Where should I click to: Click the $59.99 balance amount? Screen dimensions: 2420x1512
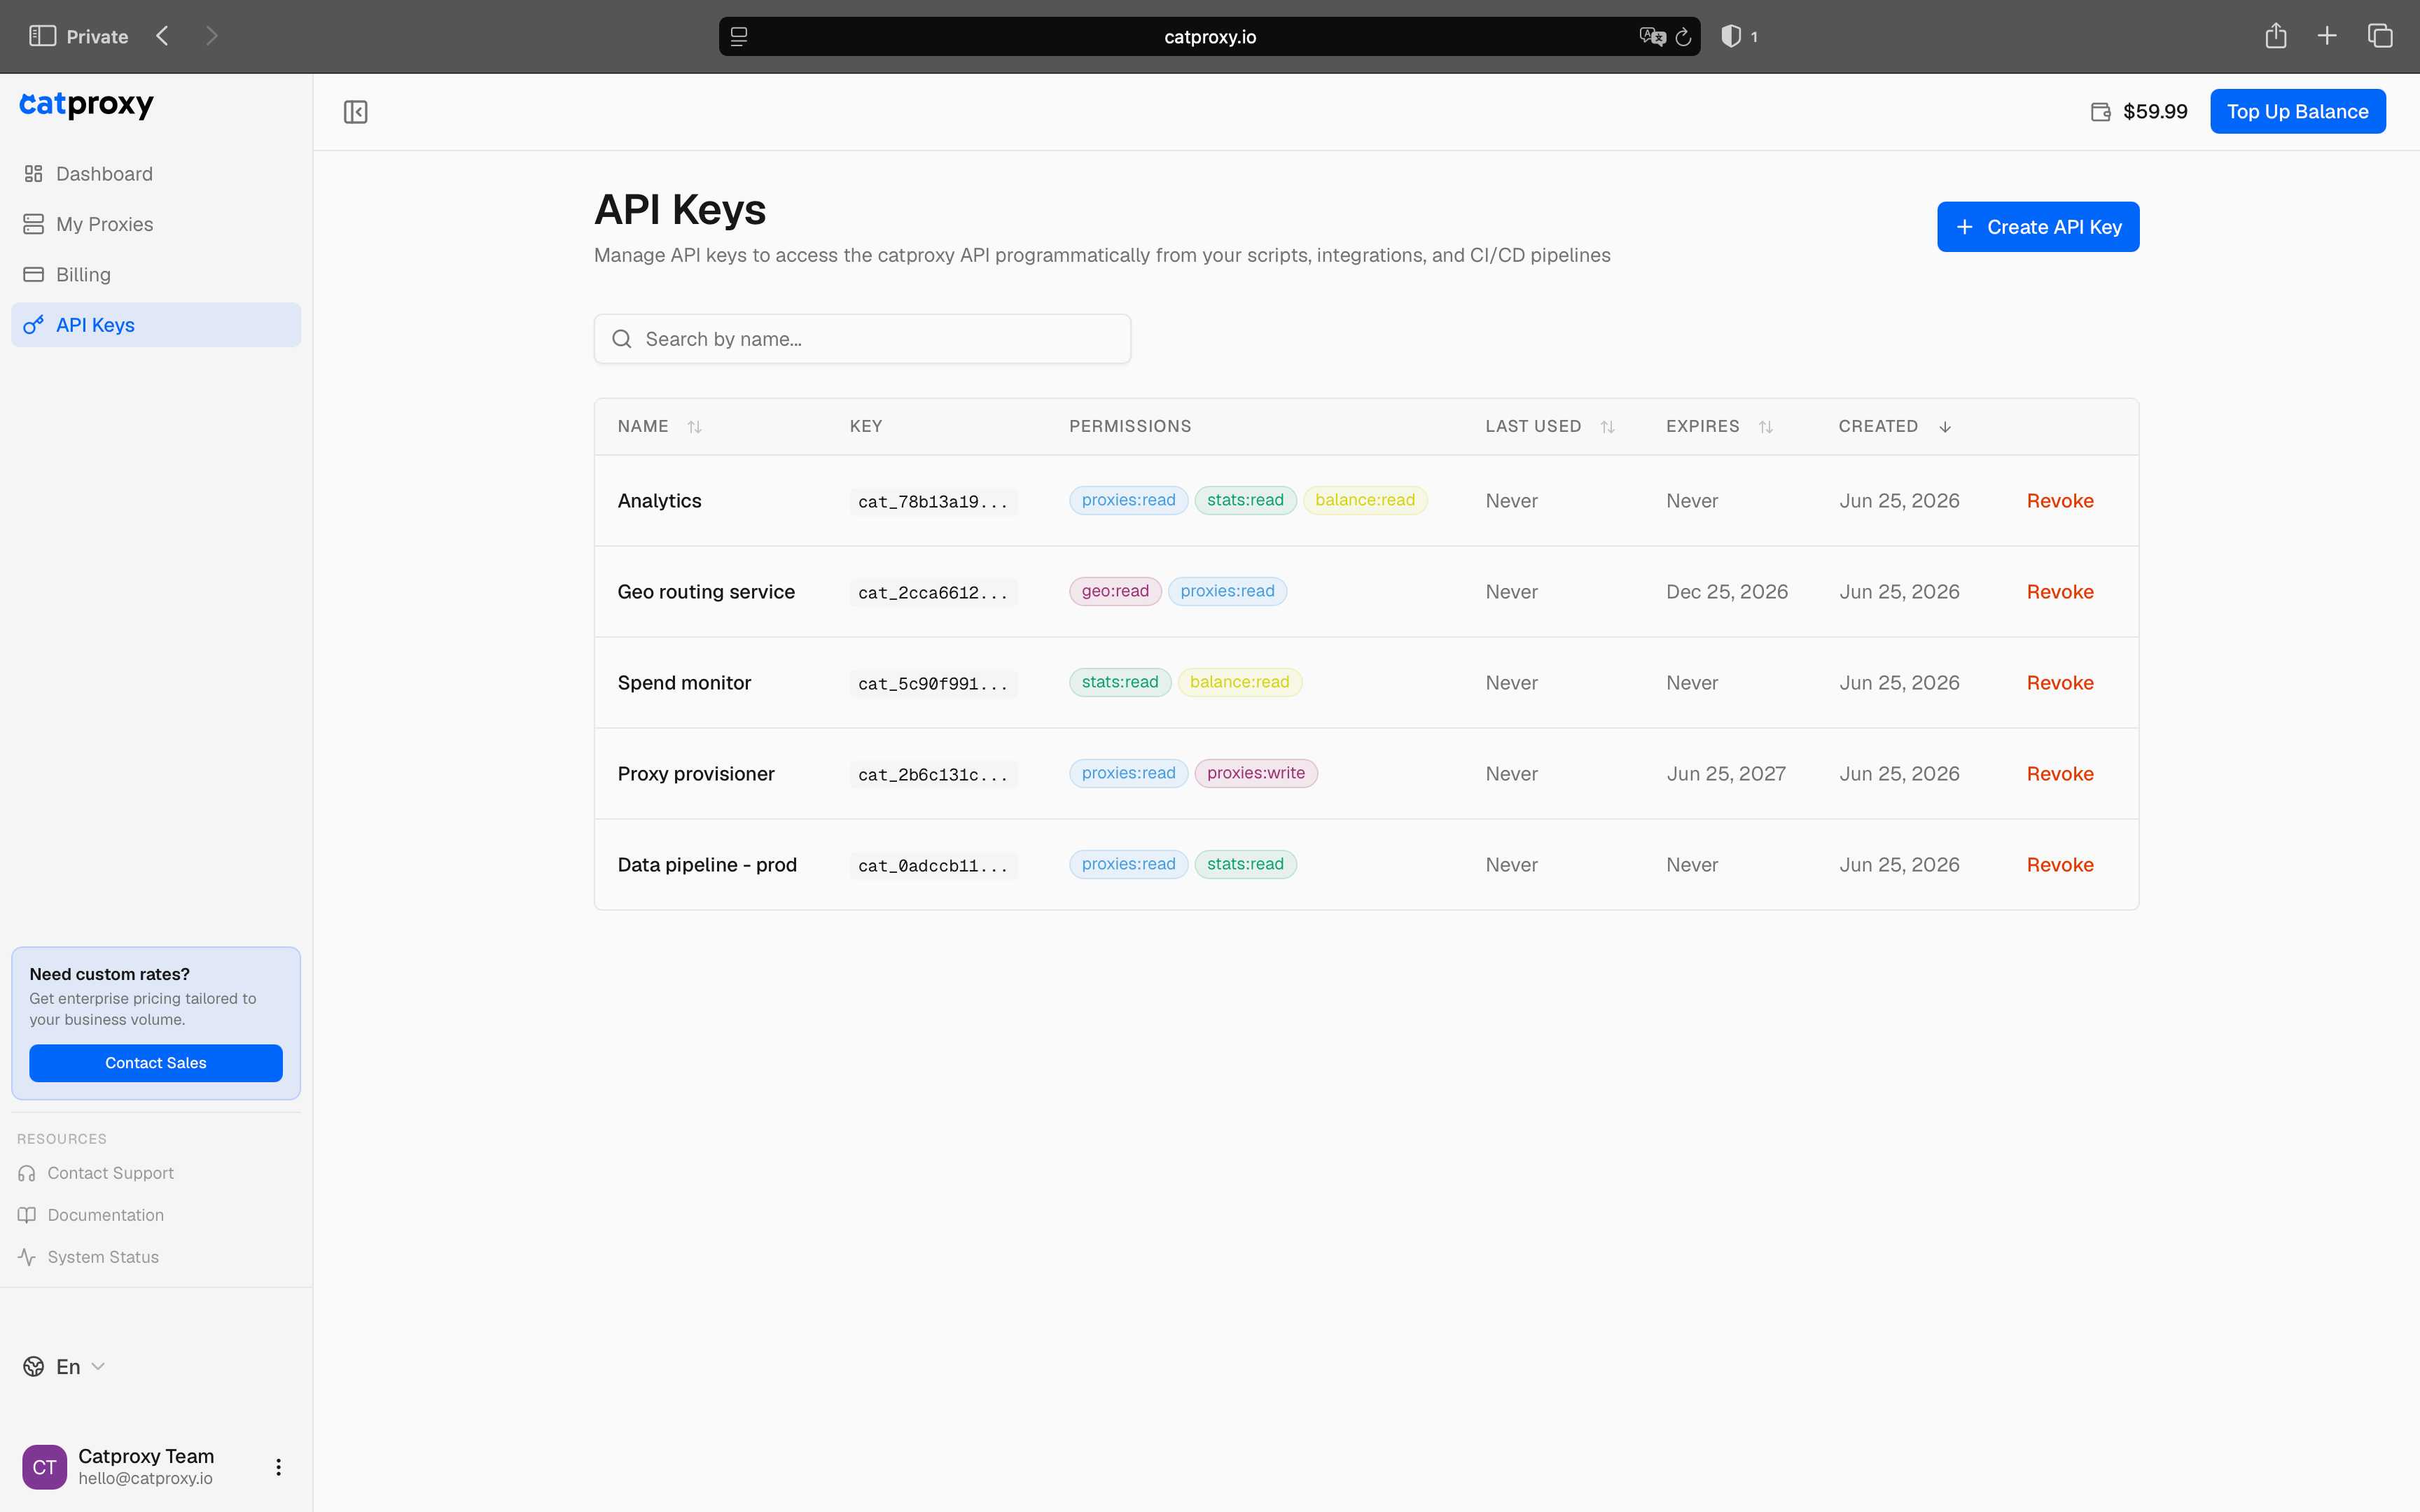pos(2155,112)
